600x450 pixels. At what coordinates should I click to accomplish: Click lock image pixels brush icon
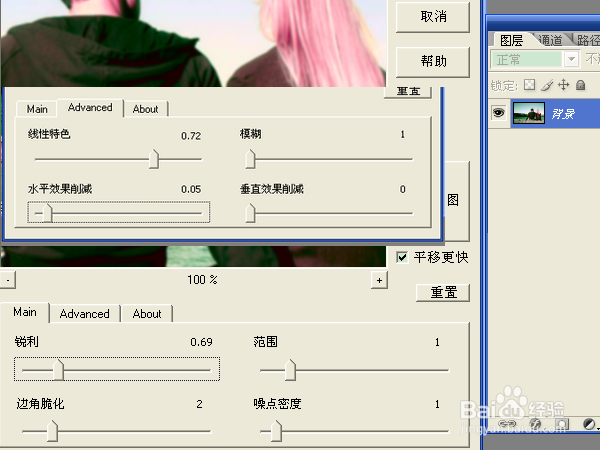(x=547, y=85)
